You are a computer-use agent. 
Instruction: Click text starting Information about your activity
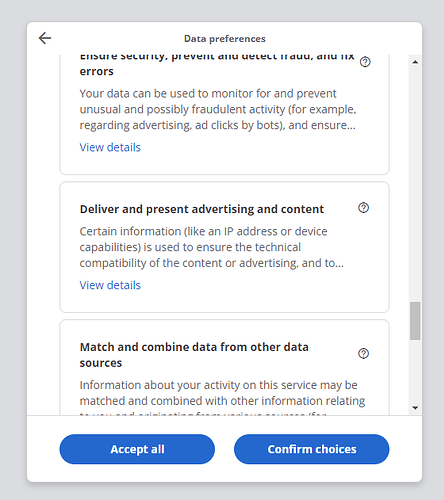tap(222, 398)
